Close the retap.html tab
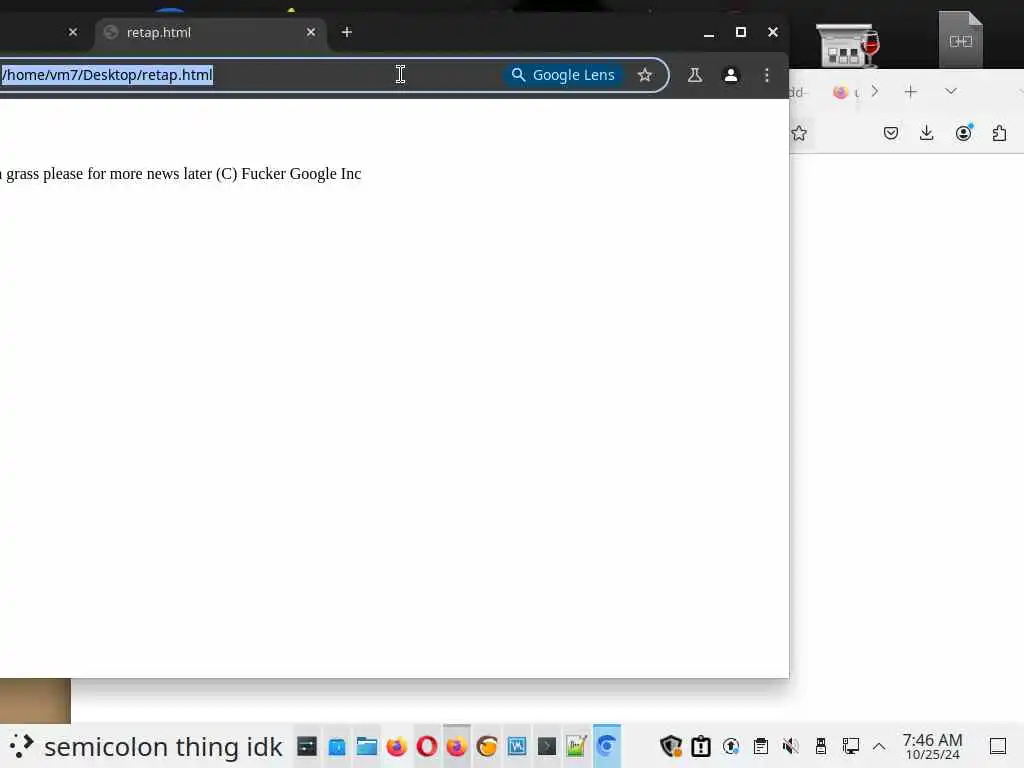Image resolution: width=1024 pixels, height=768 pixels. pyautogui.click(x=311, y=32)
